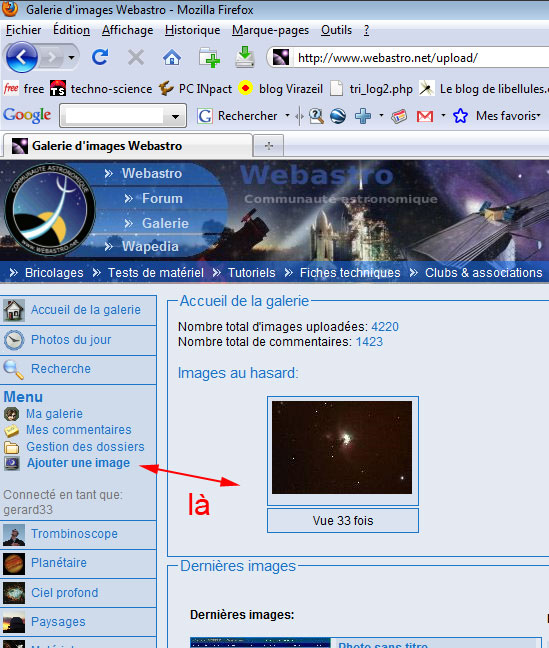Click the stop loading X icon

136,57
